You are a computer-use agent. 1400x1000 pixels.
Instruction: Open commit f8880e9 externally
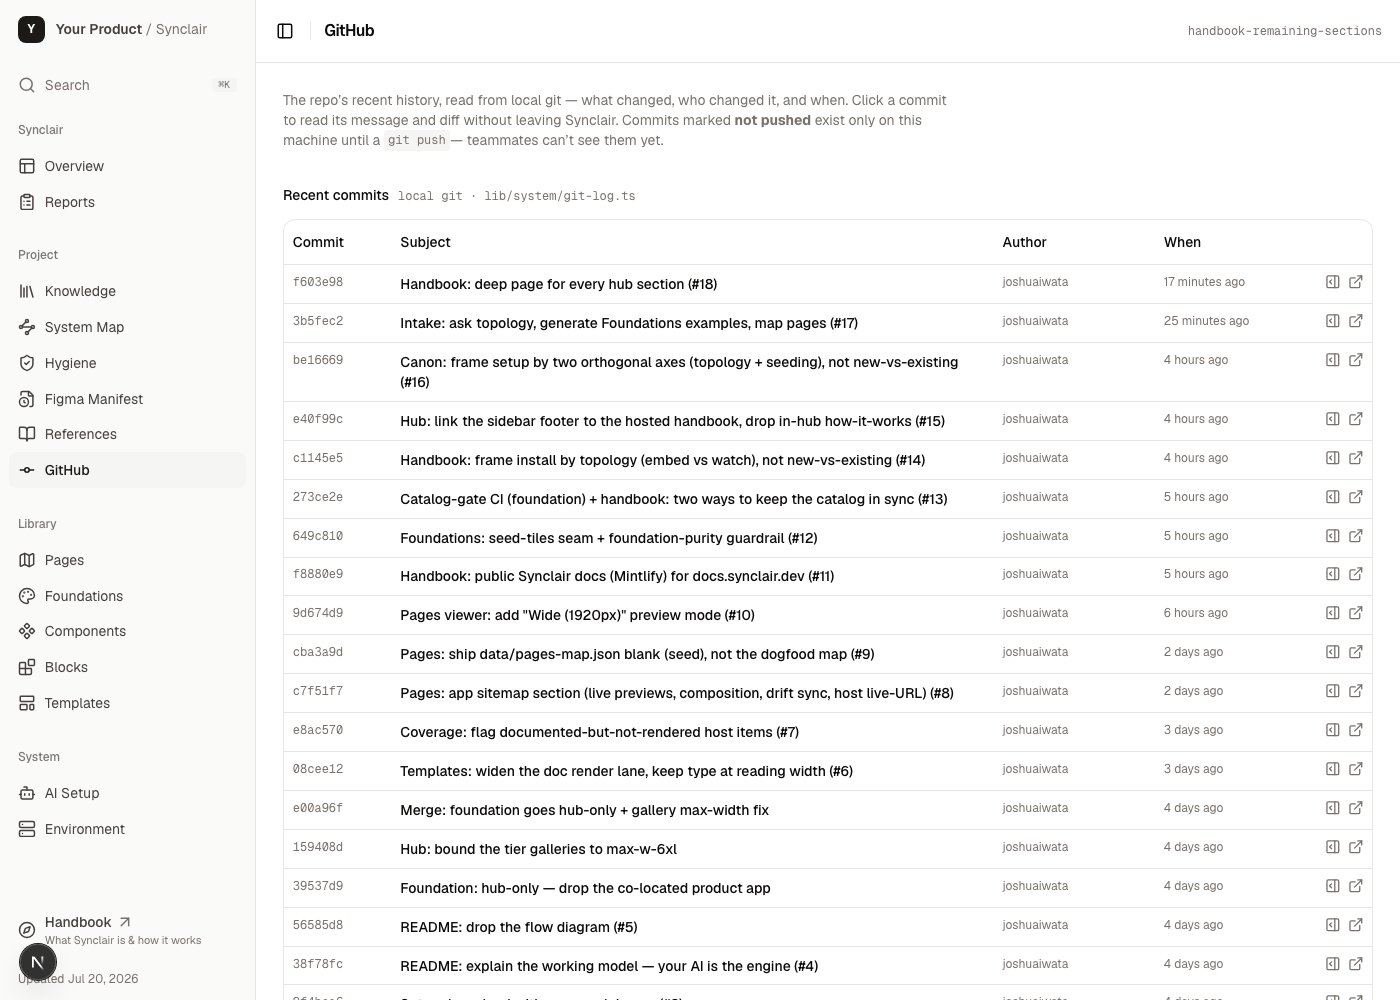click(1356, 574)
